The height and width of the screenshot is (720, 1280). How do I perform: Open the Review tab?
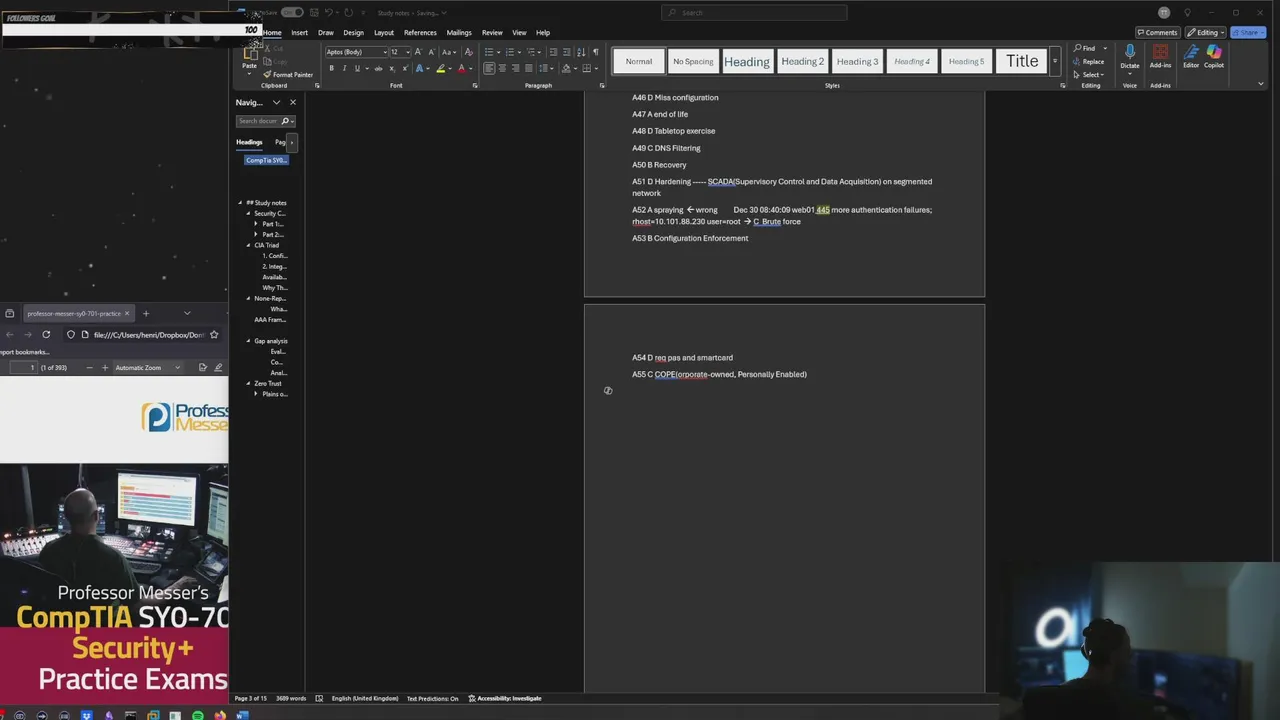(492, 32)
